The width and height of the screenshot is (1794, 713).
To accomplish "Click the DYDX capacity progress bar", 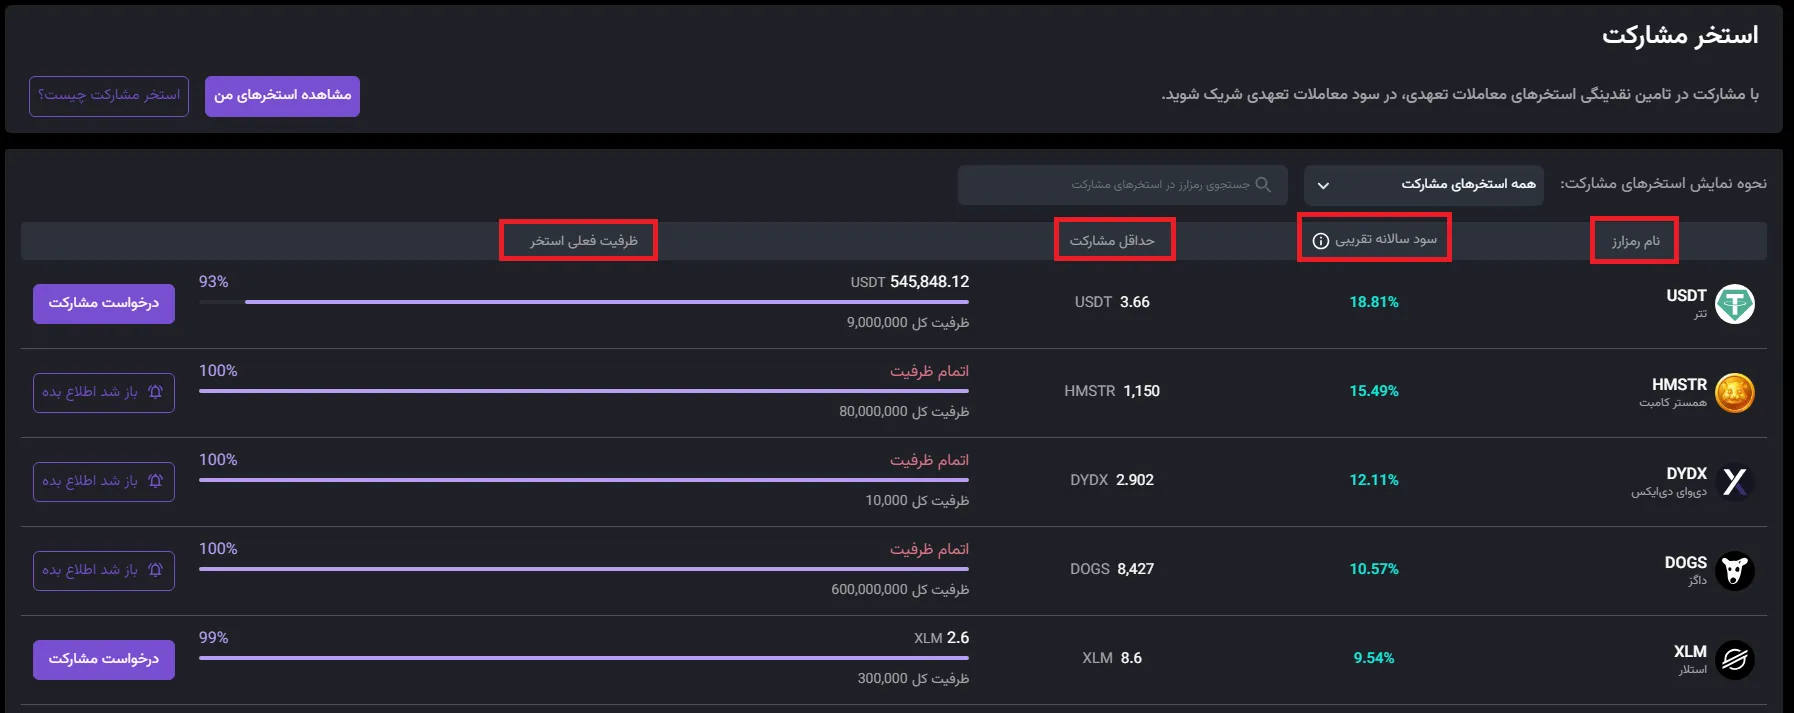I will tap(584, 480).
